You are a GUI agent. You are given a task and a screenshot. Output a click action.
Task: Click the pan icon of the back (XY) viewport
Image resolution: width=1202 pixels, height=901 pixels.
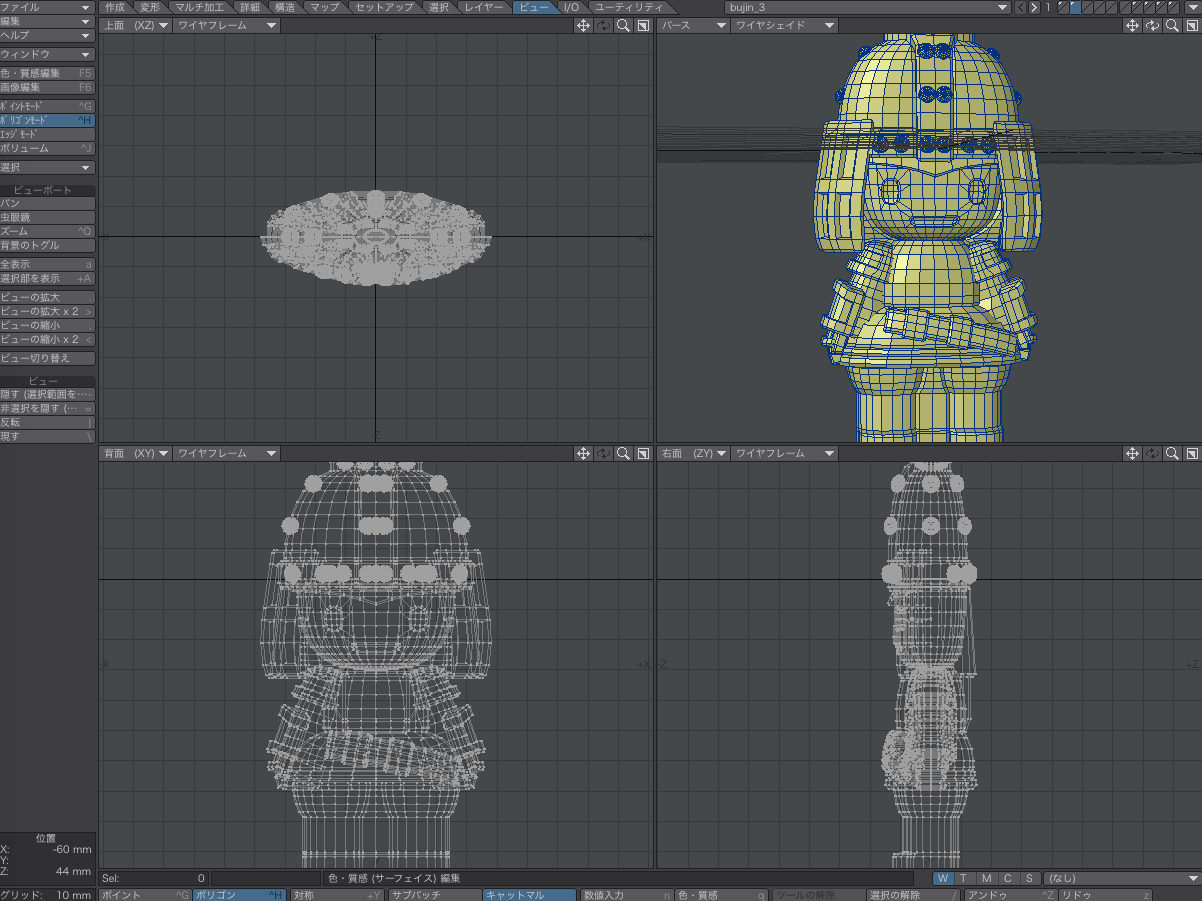583,453
